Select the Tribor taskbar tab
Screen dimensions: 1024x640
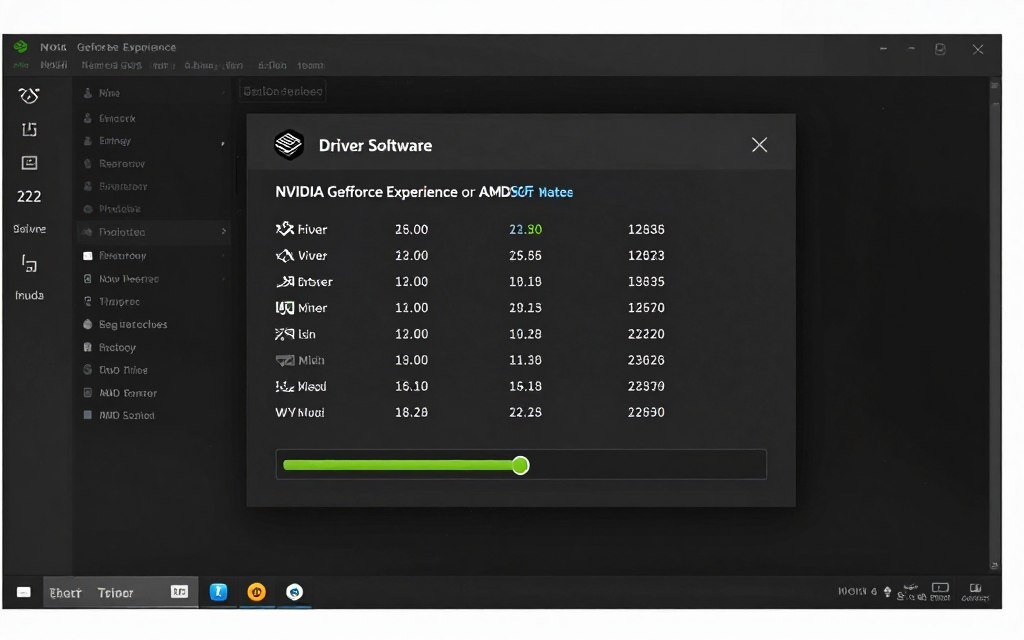(114, 592)
